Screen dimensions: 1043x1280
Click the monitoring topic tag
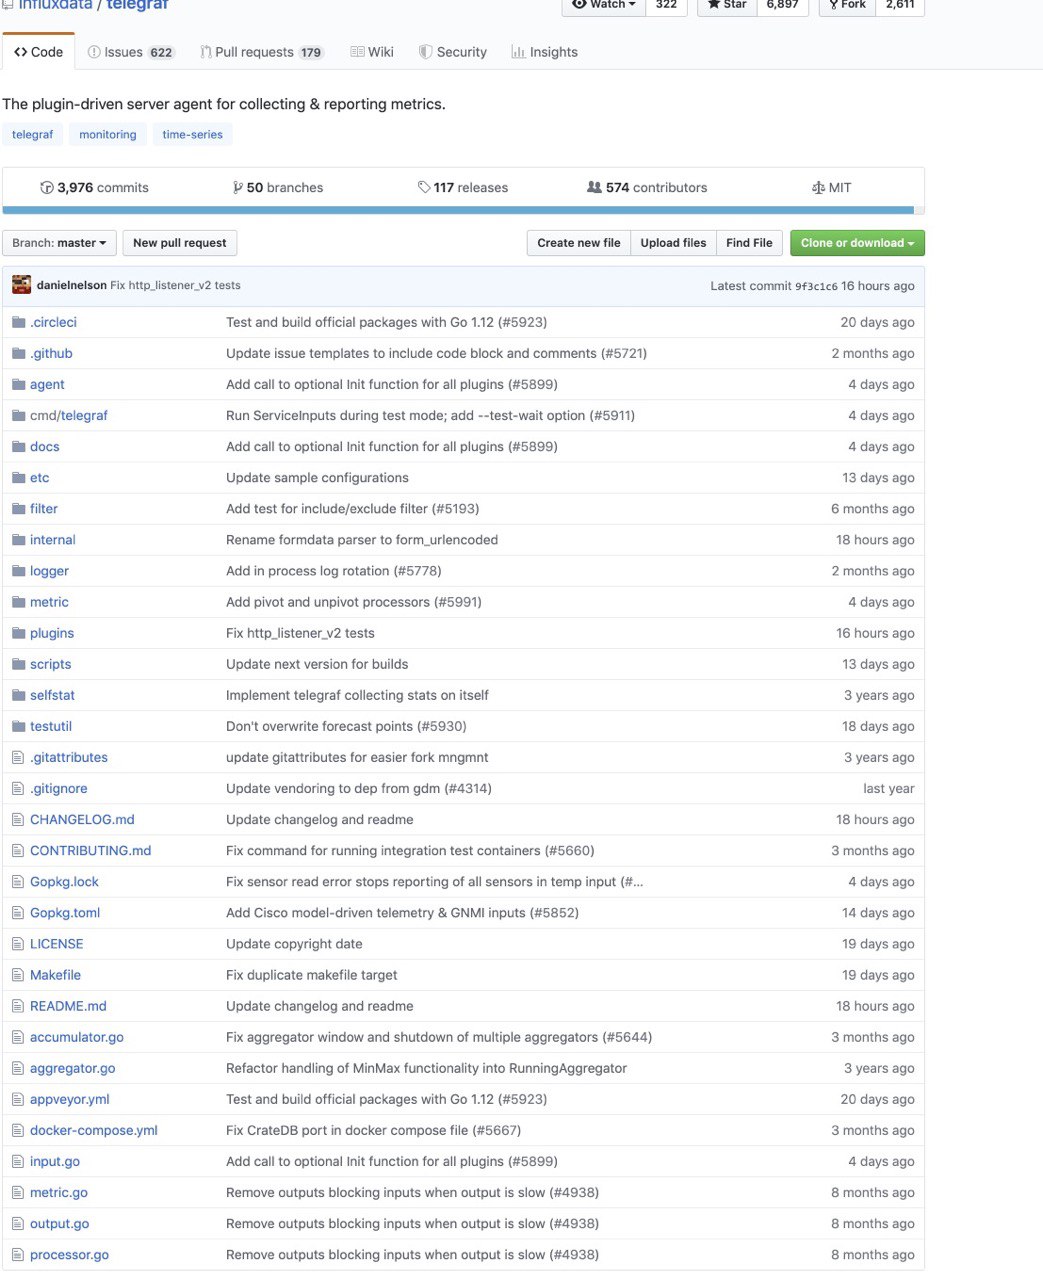point(108,134)
